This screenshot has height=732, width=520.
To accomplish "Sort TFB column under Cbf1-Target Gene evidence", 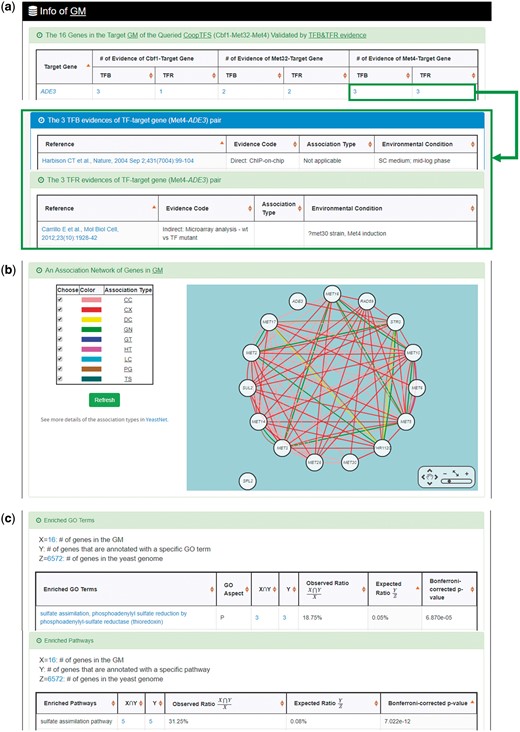I will pos(150,75).
